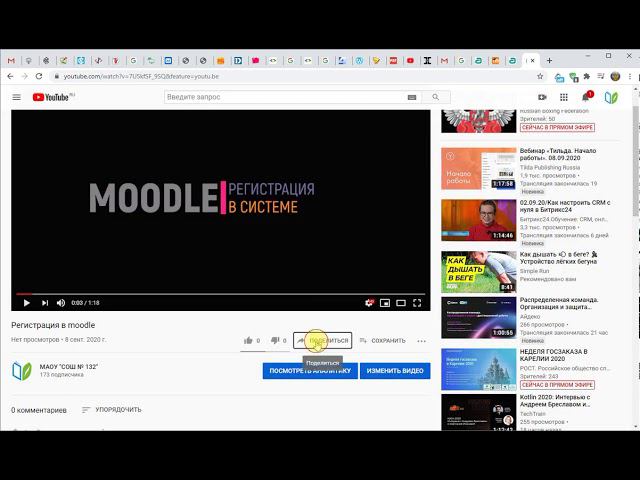This screenshot has width=640, height=480.
Task: Open Распределенная команда video title
Action: tap(559, 303)
